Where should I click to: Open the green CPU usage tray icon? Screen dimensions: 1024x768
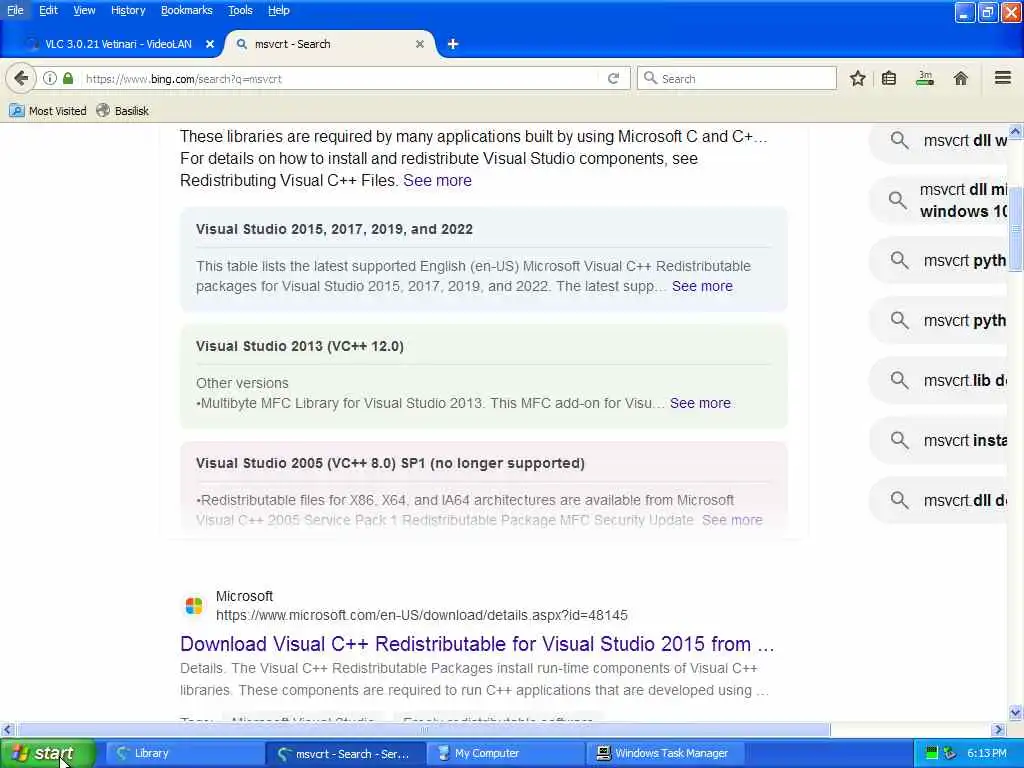click(x=932, y=753)
